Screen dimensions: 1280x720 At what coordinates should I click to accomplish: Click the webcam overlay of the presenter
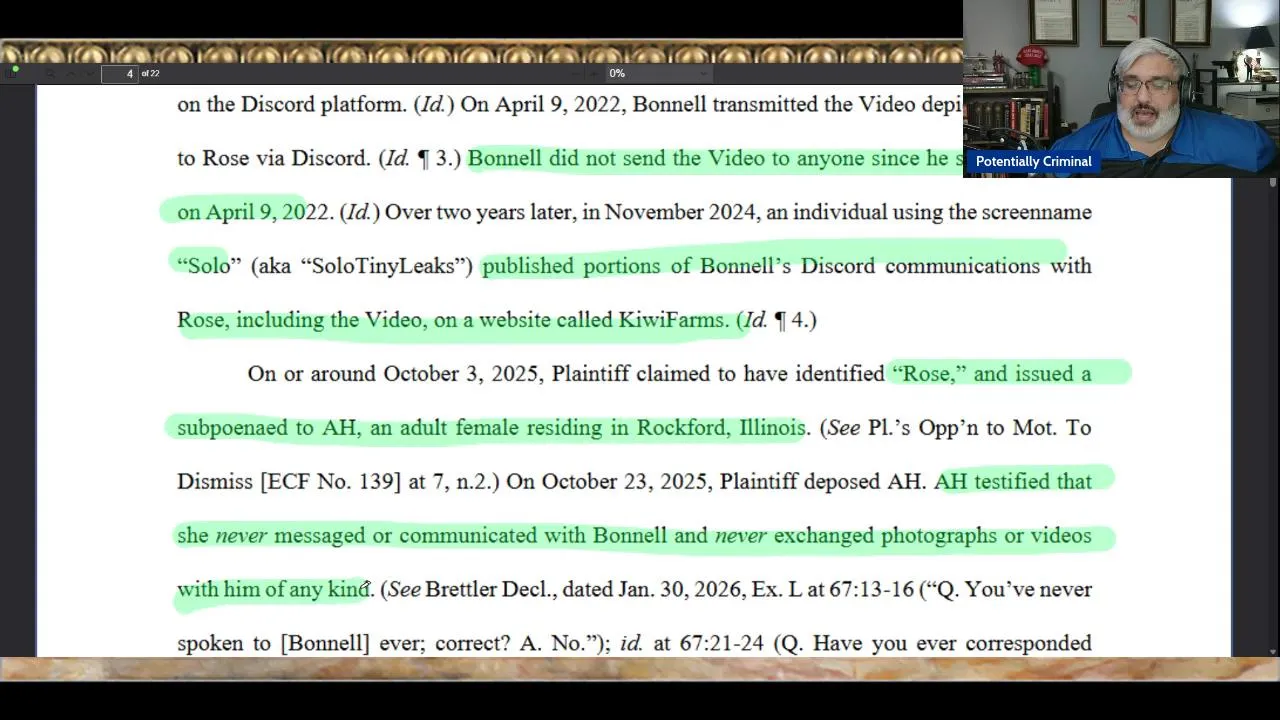pos(1121,89)
